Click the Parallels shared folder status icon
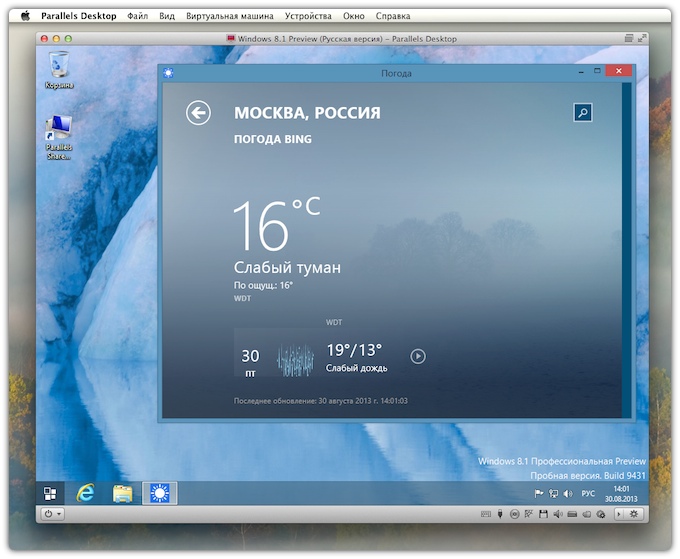This screenshot has height=559, width=680. click(x=586, y=514)
